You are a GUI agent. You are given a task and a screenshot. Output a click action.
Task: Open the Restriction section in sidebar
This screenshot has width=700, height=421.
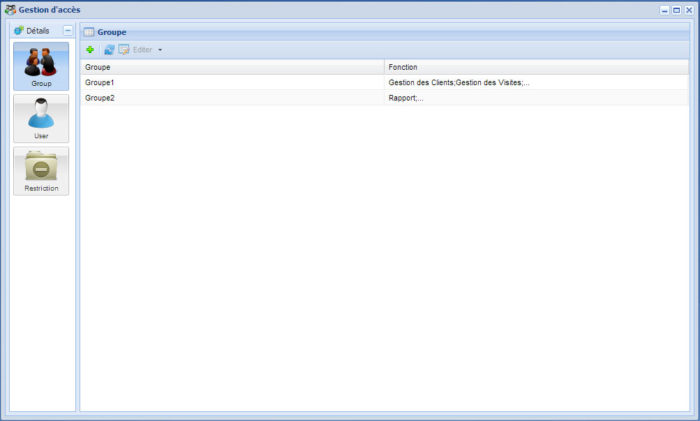(41, 171)
